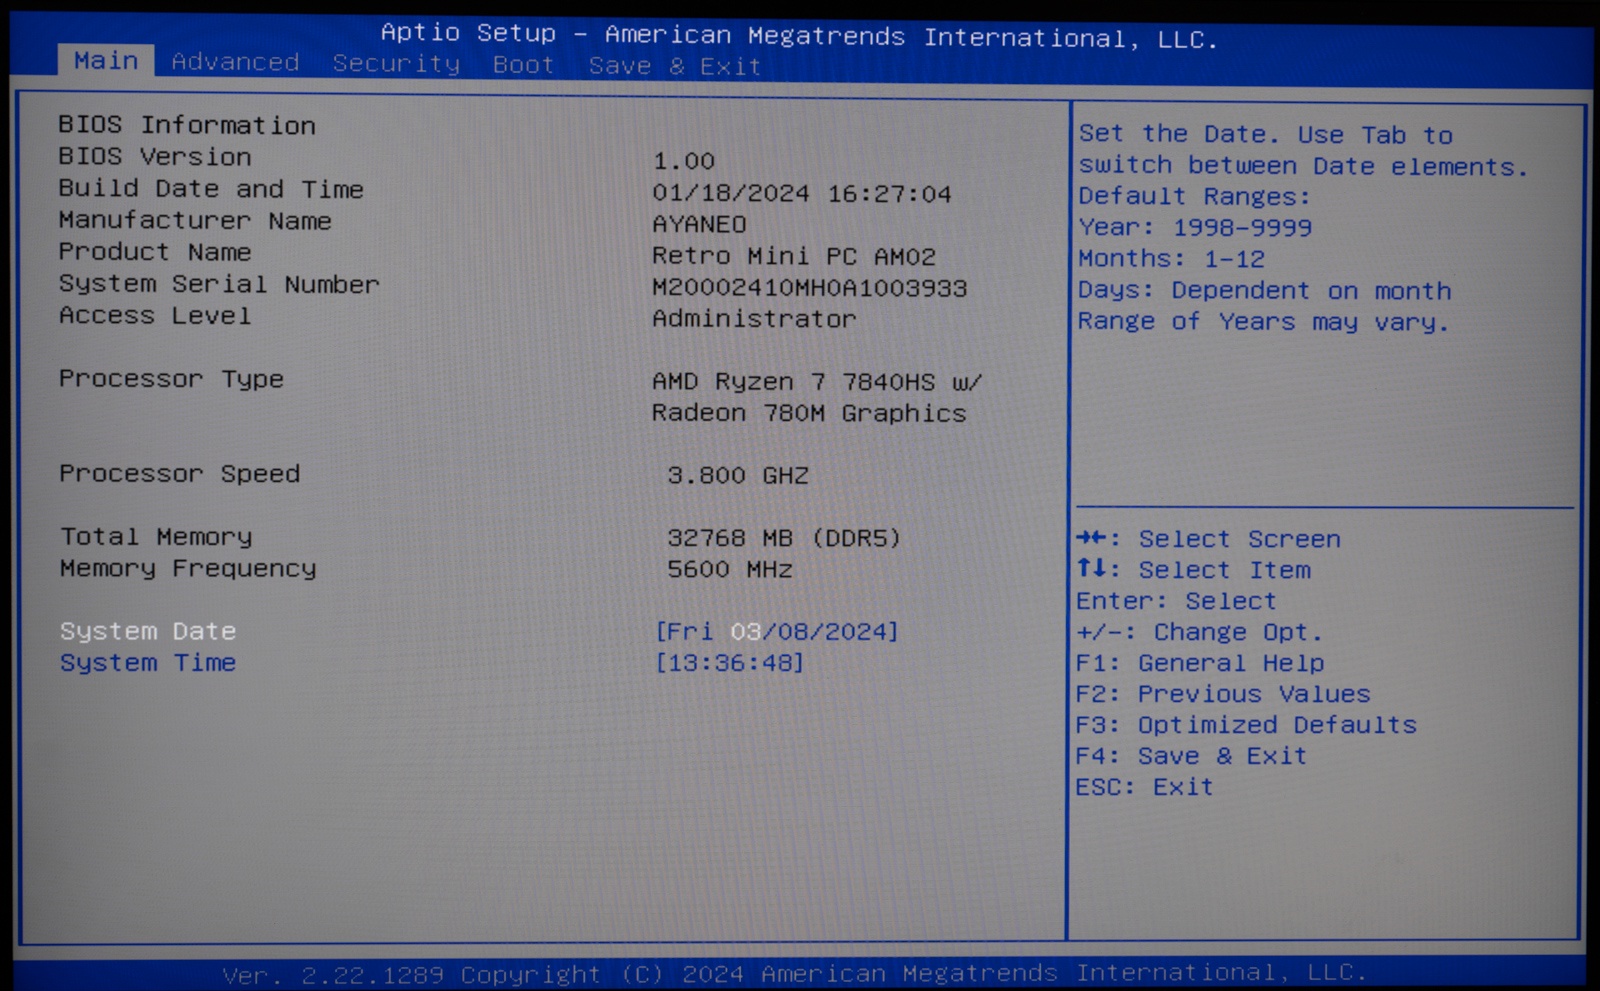The image size is (1600, 991).
Task: Select the System Date label
Action: point(148,631)
